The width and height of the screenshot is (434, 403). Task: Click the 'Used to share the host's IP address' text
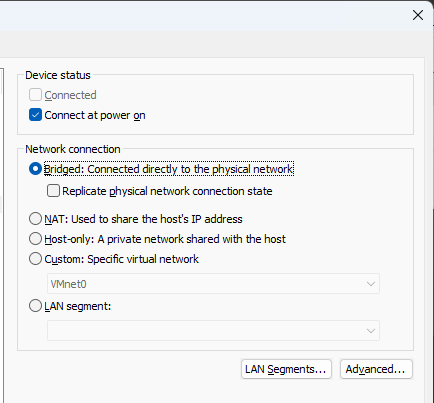tap(157, 219)
